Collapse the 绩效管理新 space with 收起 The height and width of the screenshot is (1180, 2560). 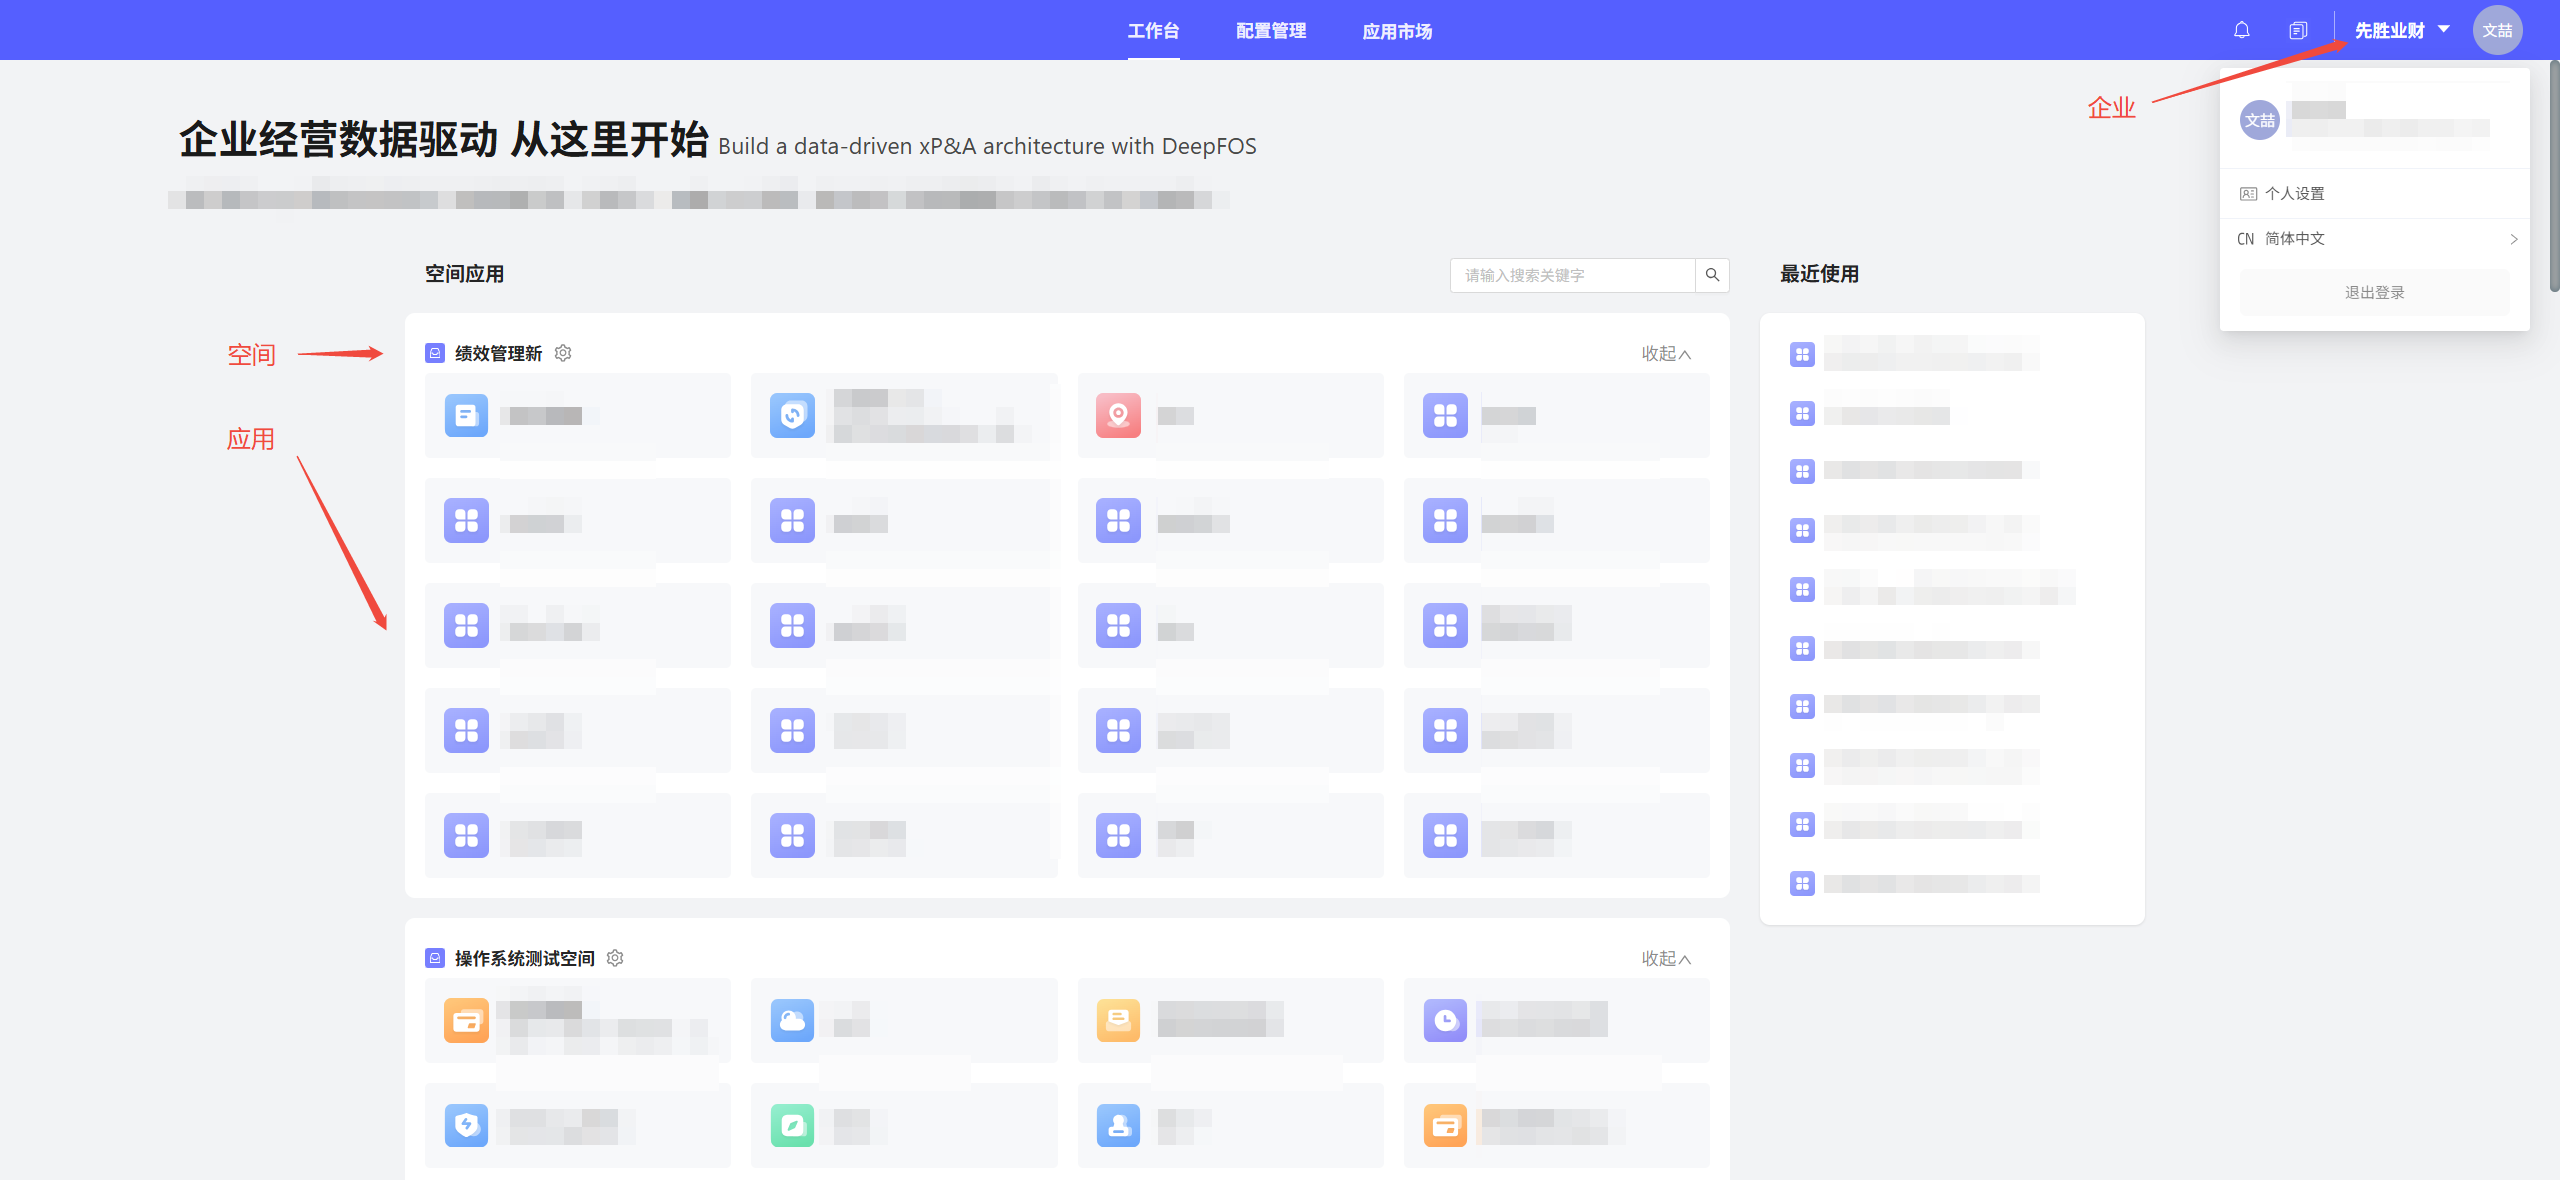1666,353
